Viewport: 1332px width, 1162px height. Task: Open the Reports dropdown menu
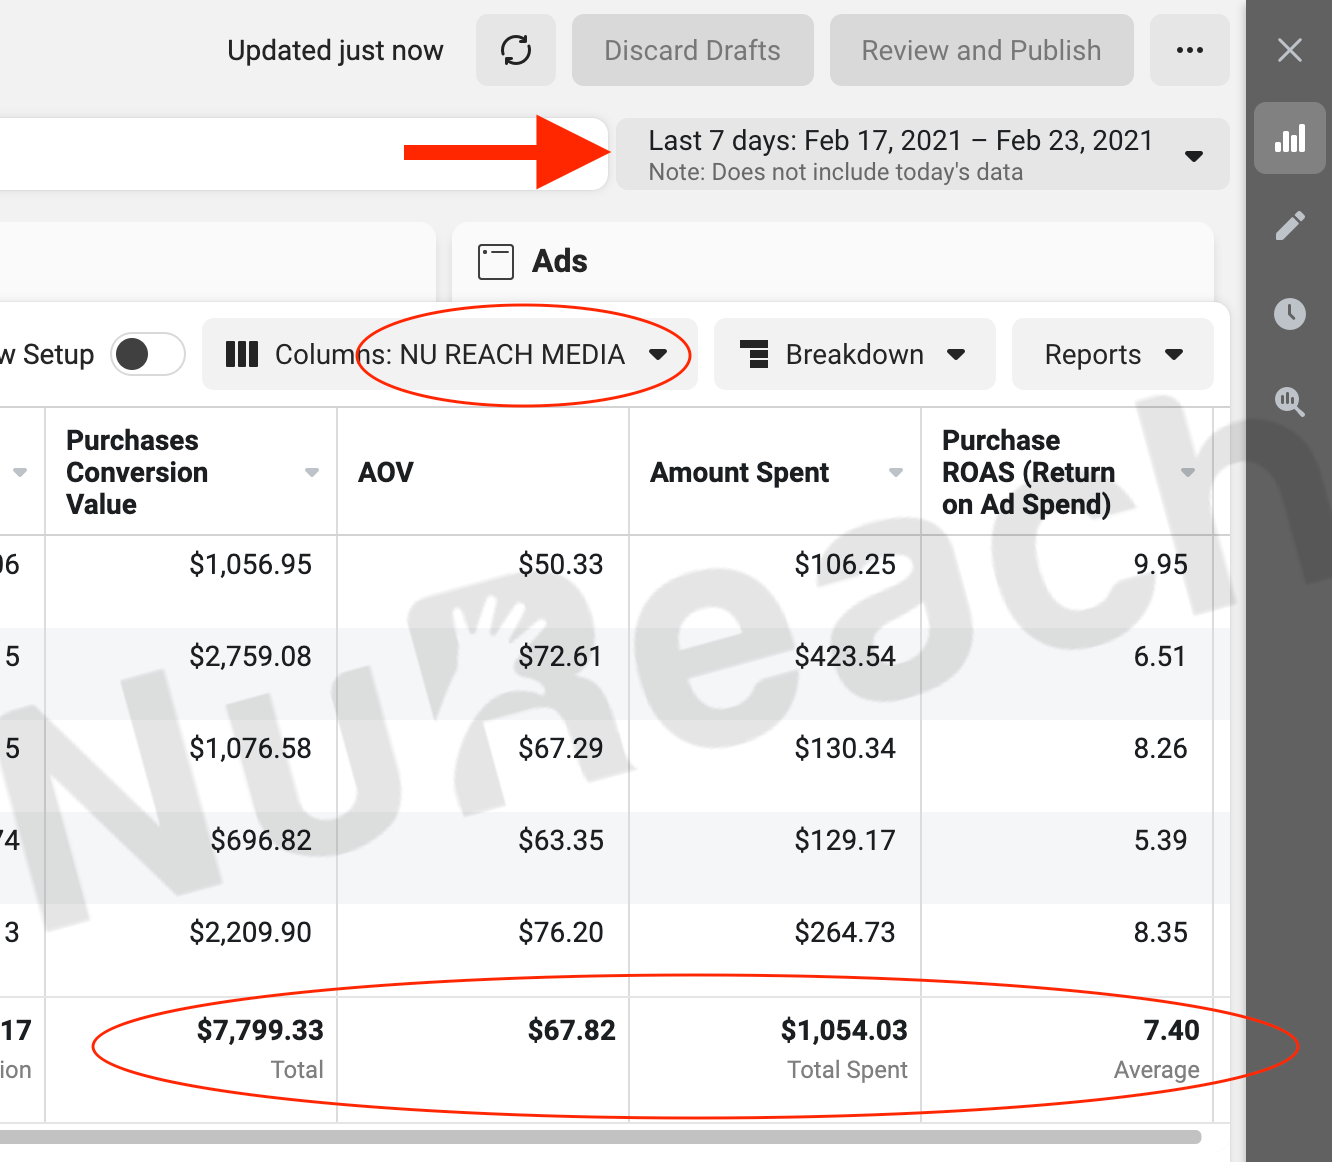pos(1112,354)
